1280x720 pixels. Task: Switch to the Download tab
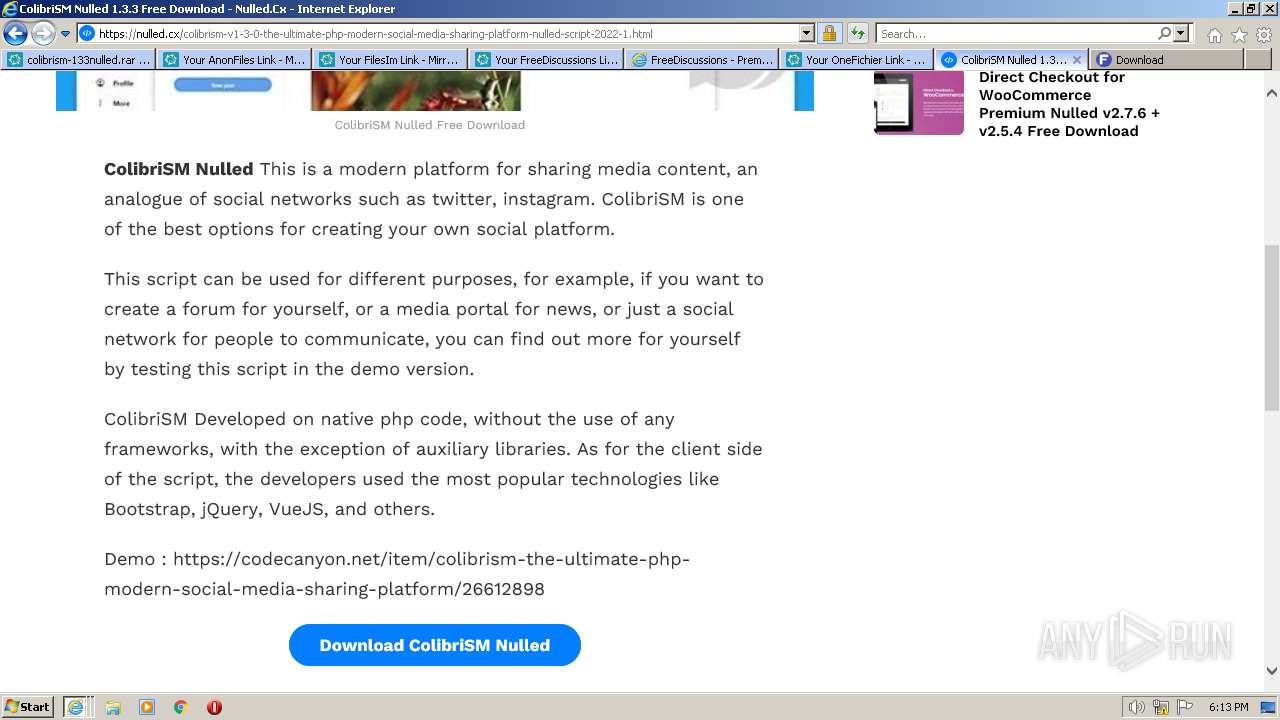click(1167, 59)
